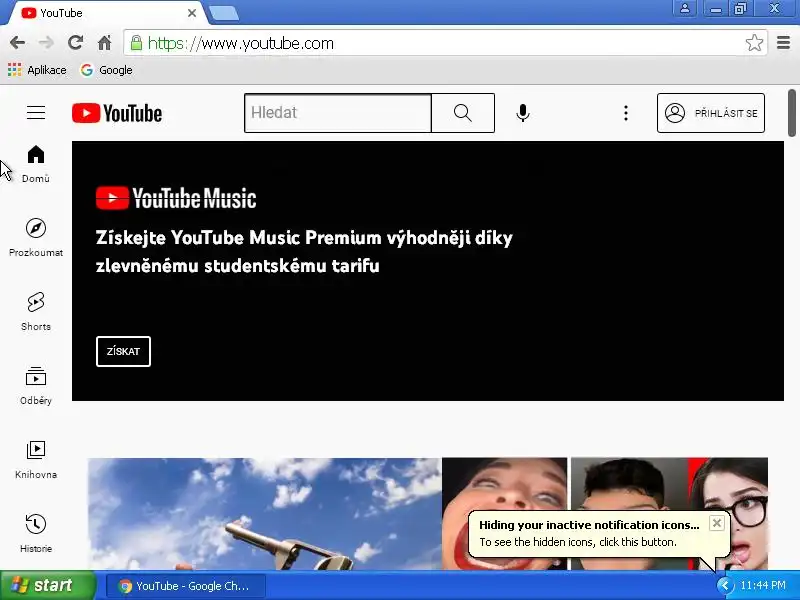Click the ZÍSKAT button
Viewport: 800px width, 600px height.
point(123,352)
